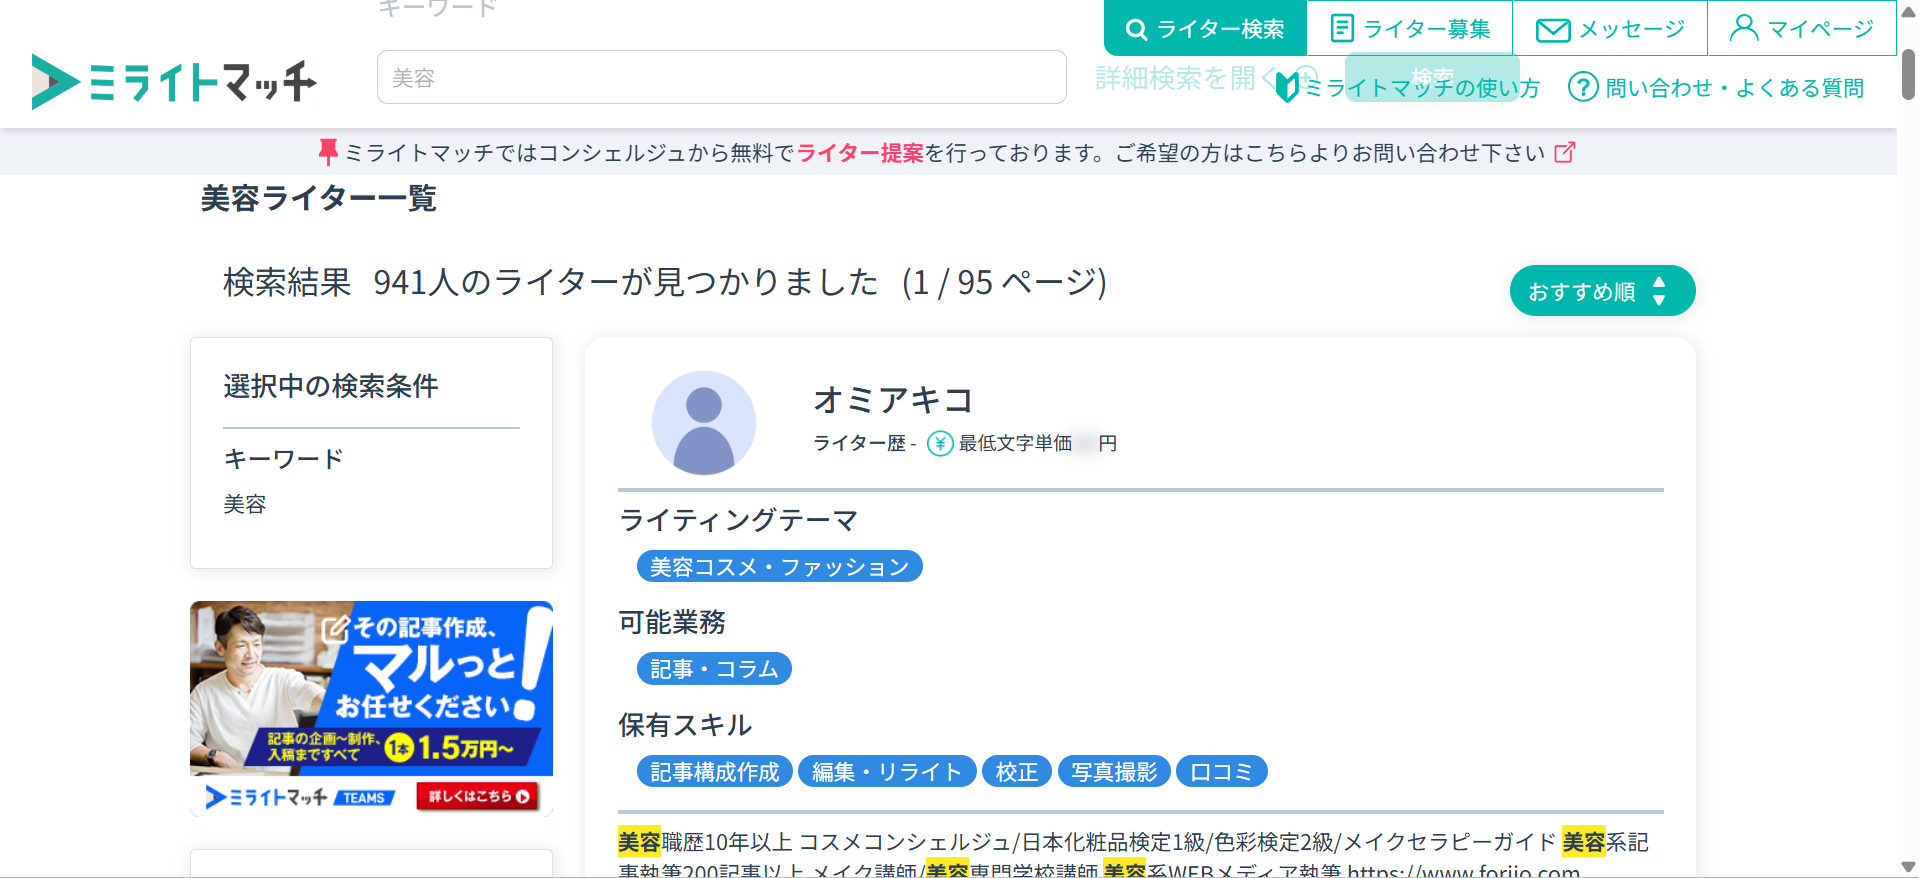Select the 美容コスメ・ファッション tag
Image resolution: width=1919 pixels, height=878 pixels.
tap(779, 567)
